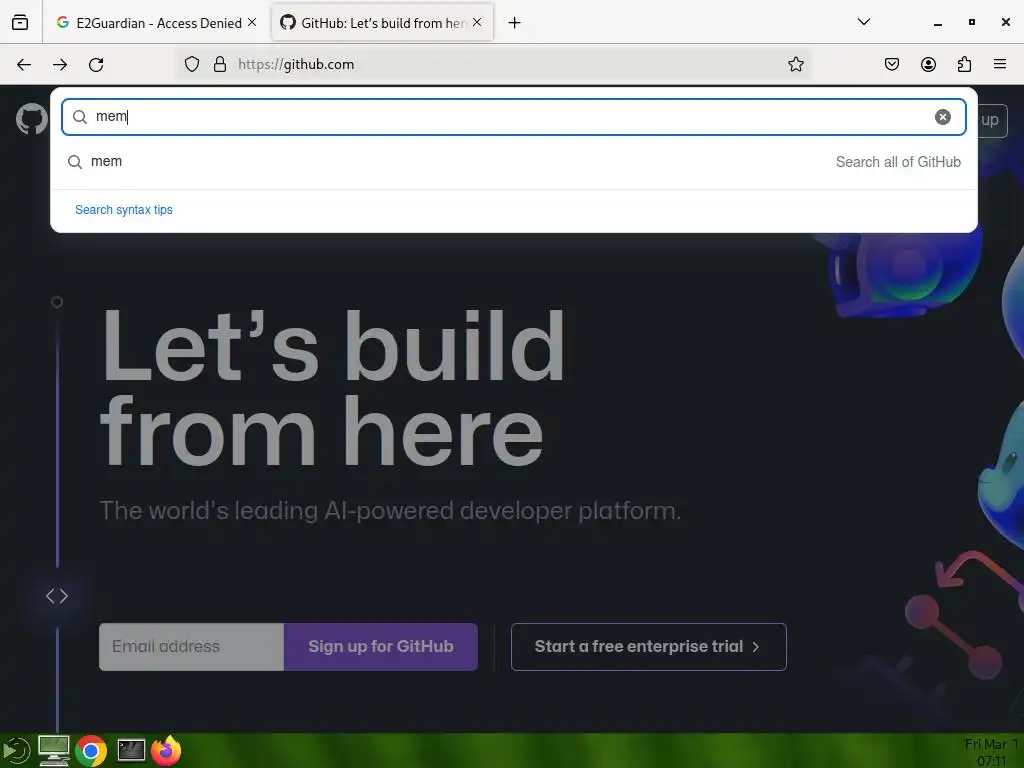This screenshot has height=768, width=1024.
Task: Click the partially hidden Sign up button
Action: point(992,120)
